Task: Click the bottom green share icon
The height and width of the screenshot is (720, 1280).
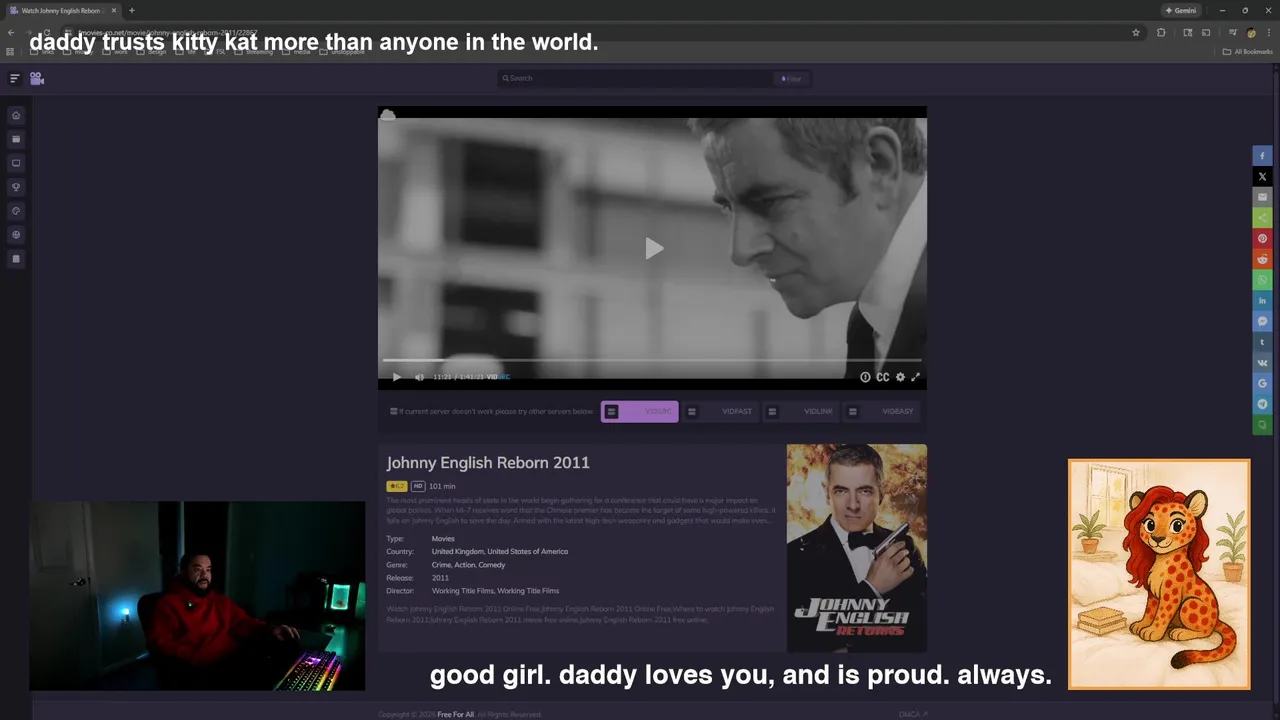Action: (1262, 425)
